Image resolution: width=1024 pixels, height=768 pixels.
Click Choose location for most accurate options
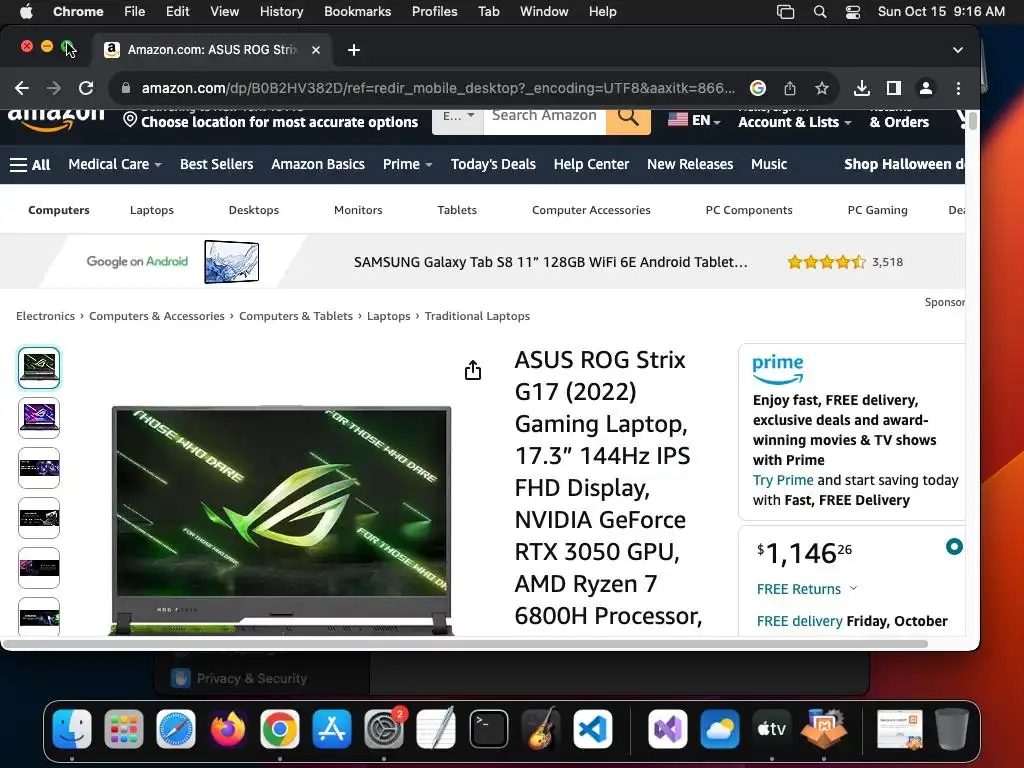click(x=279, y=122)
